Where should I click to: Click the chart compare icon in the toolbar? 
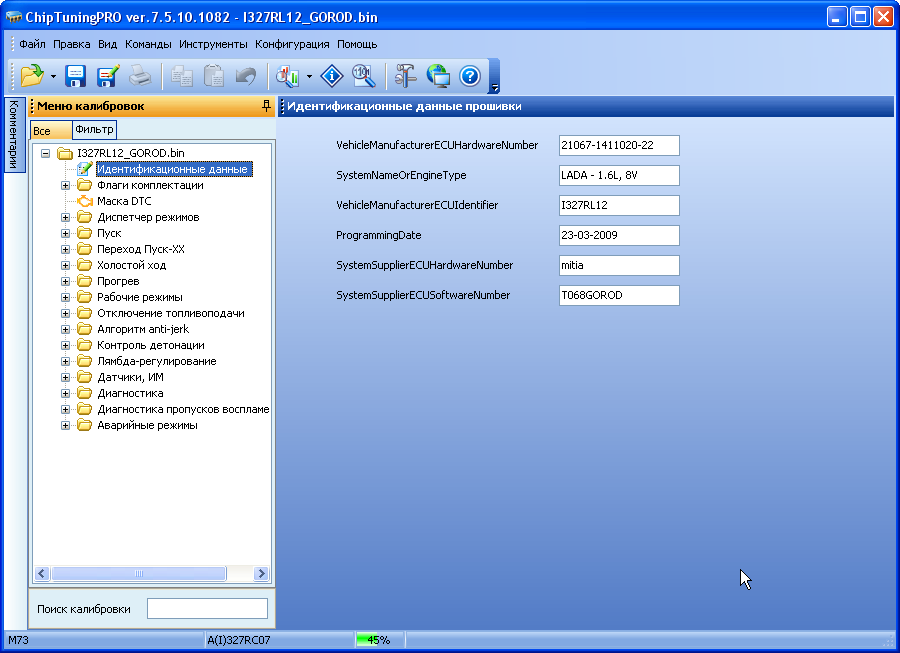pyautogui.click(x=288, y=76)
